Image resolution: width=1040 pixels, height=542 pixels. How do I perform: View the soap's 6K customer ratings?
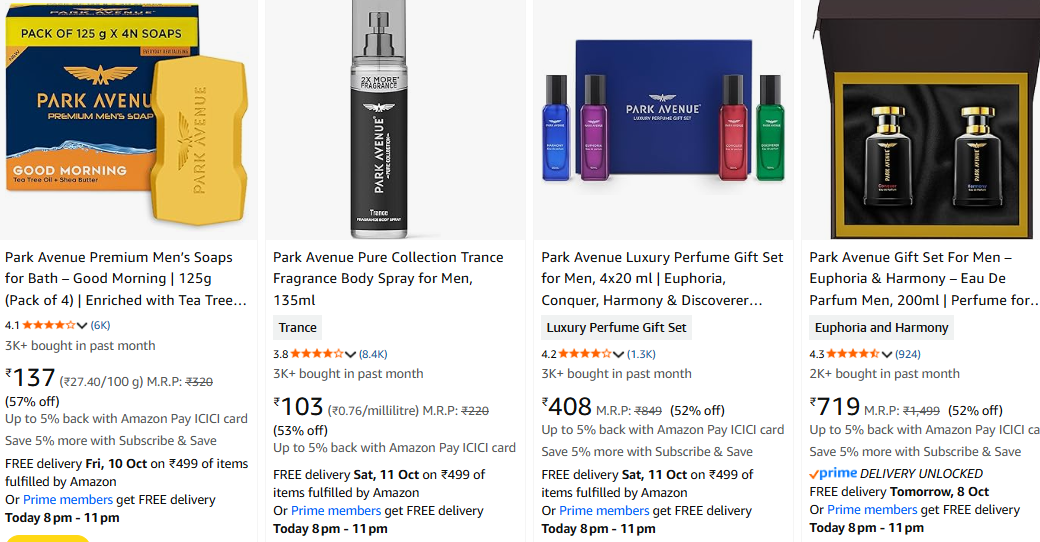(x=101, y=325)
